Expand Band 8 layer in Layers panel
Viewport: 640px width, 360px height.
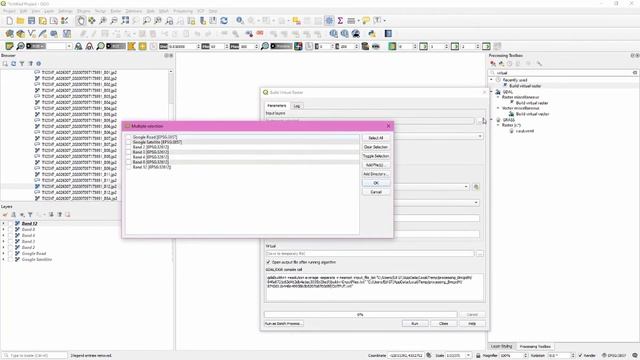tap(4, 229)
